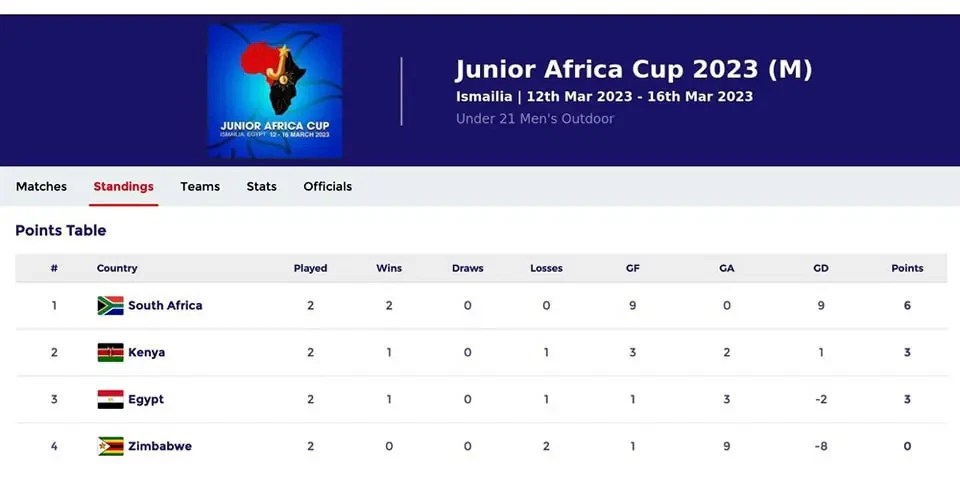Open Egypt team link
The image size is (960, 498).
(x=146, y=400)
